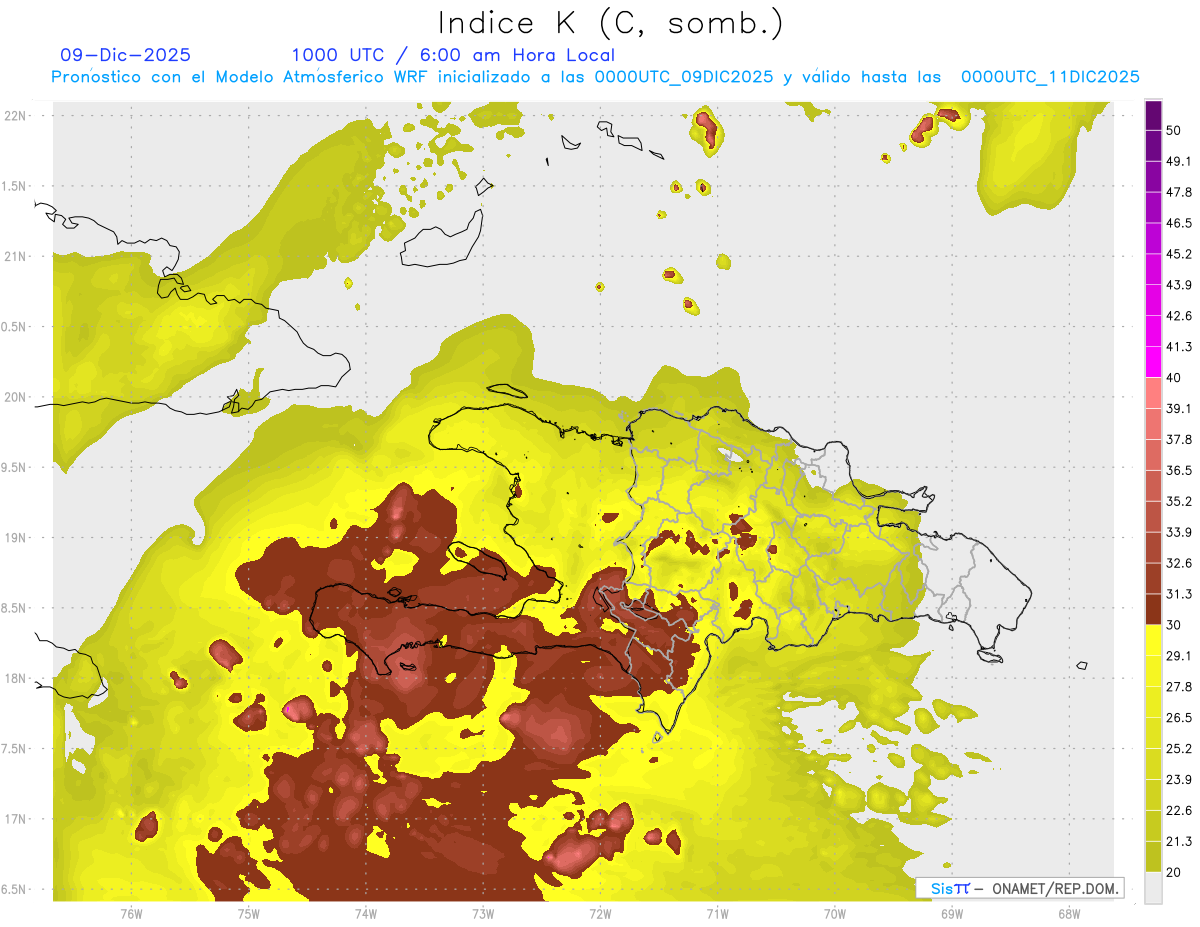Click the "Pronostico con el Modelo Atmosferico WRF" line
Image resolution: width=1200 pixels, height=927 pixels.
[595, 77]
